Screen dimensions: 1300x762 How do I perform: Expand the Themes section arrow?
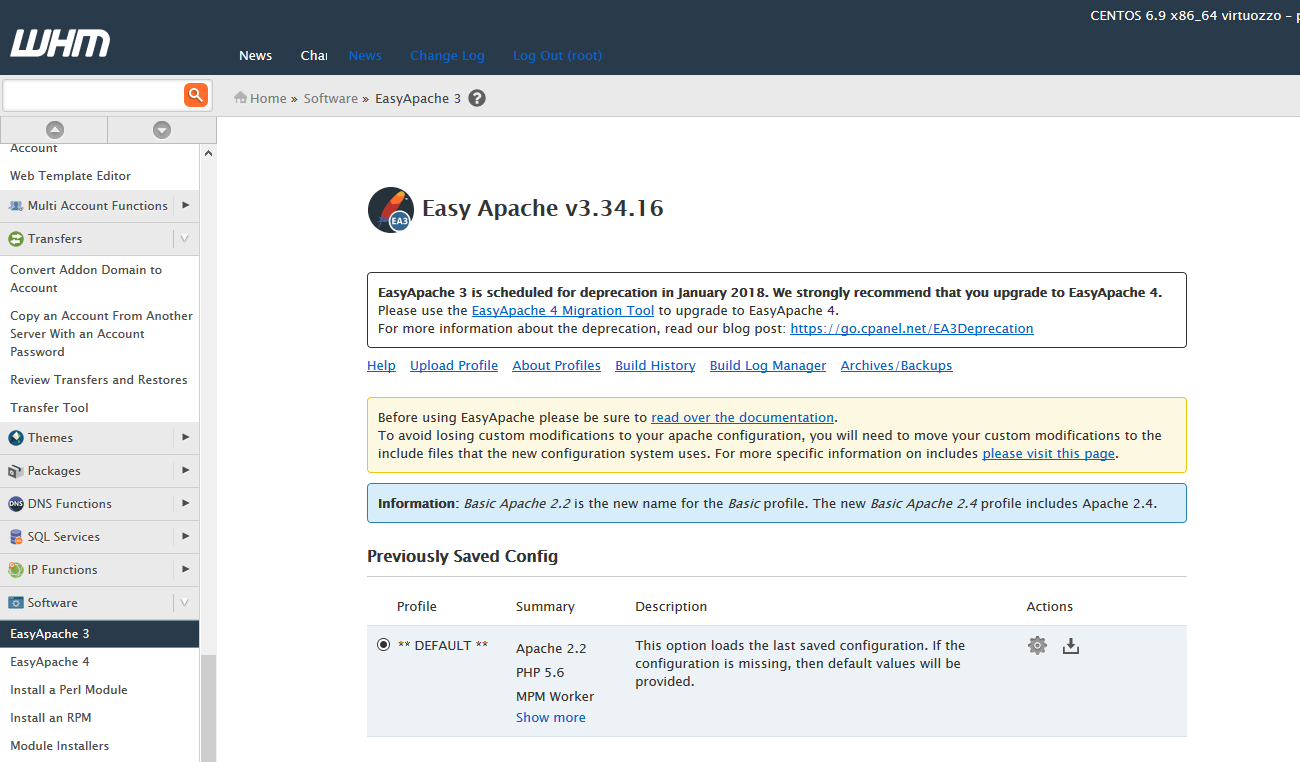(186, 438)
